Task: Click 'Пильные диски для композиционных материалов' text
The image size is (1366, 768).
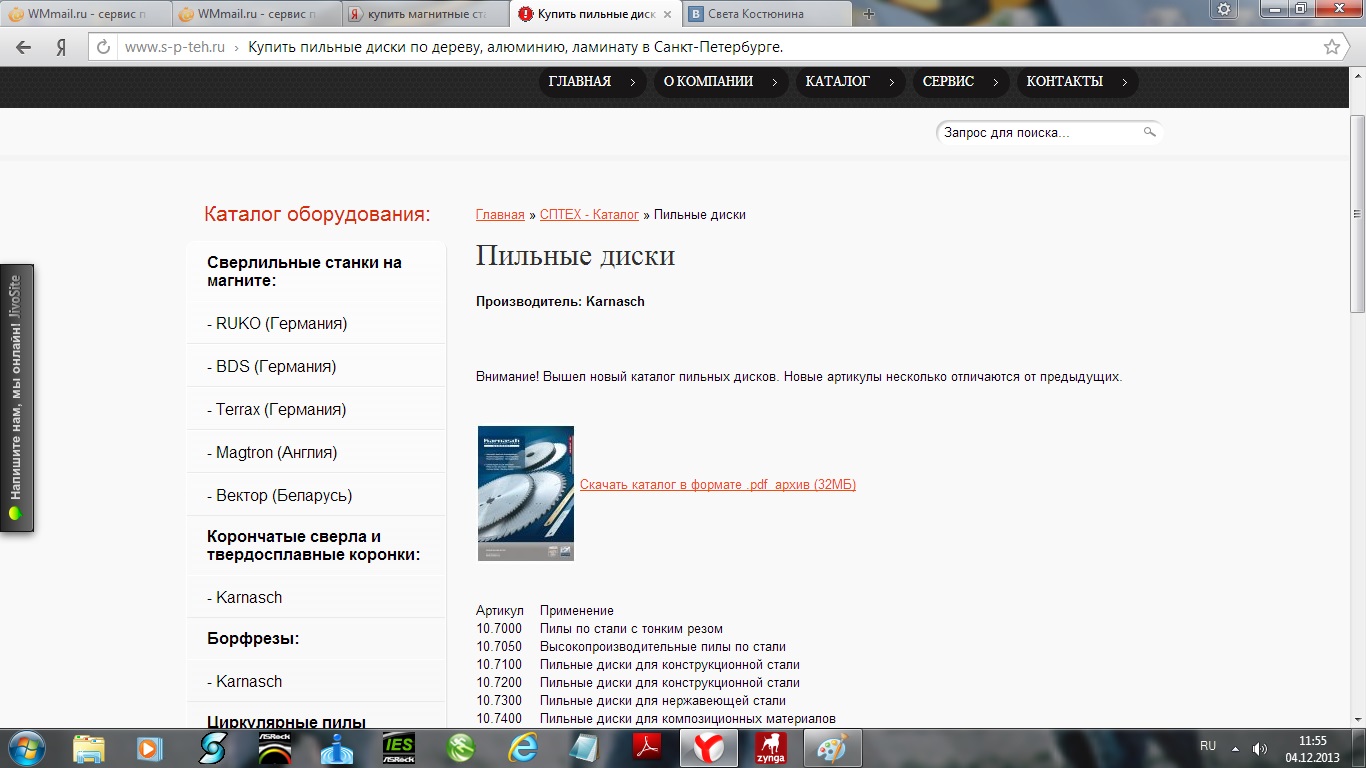Action: point(688,719)
